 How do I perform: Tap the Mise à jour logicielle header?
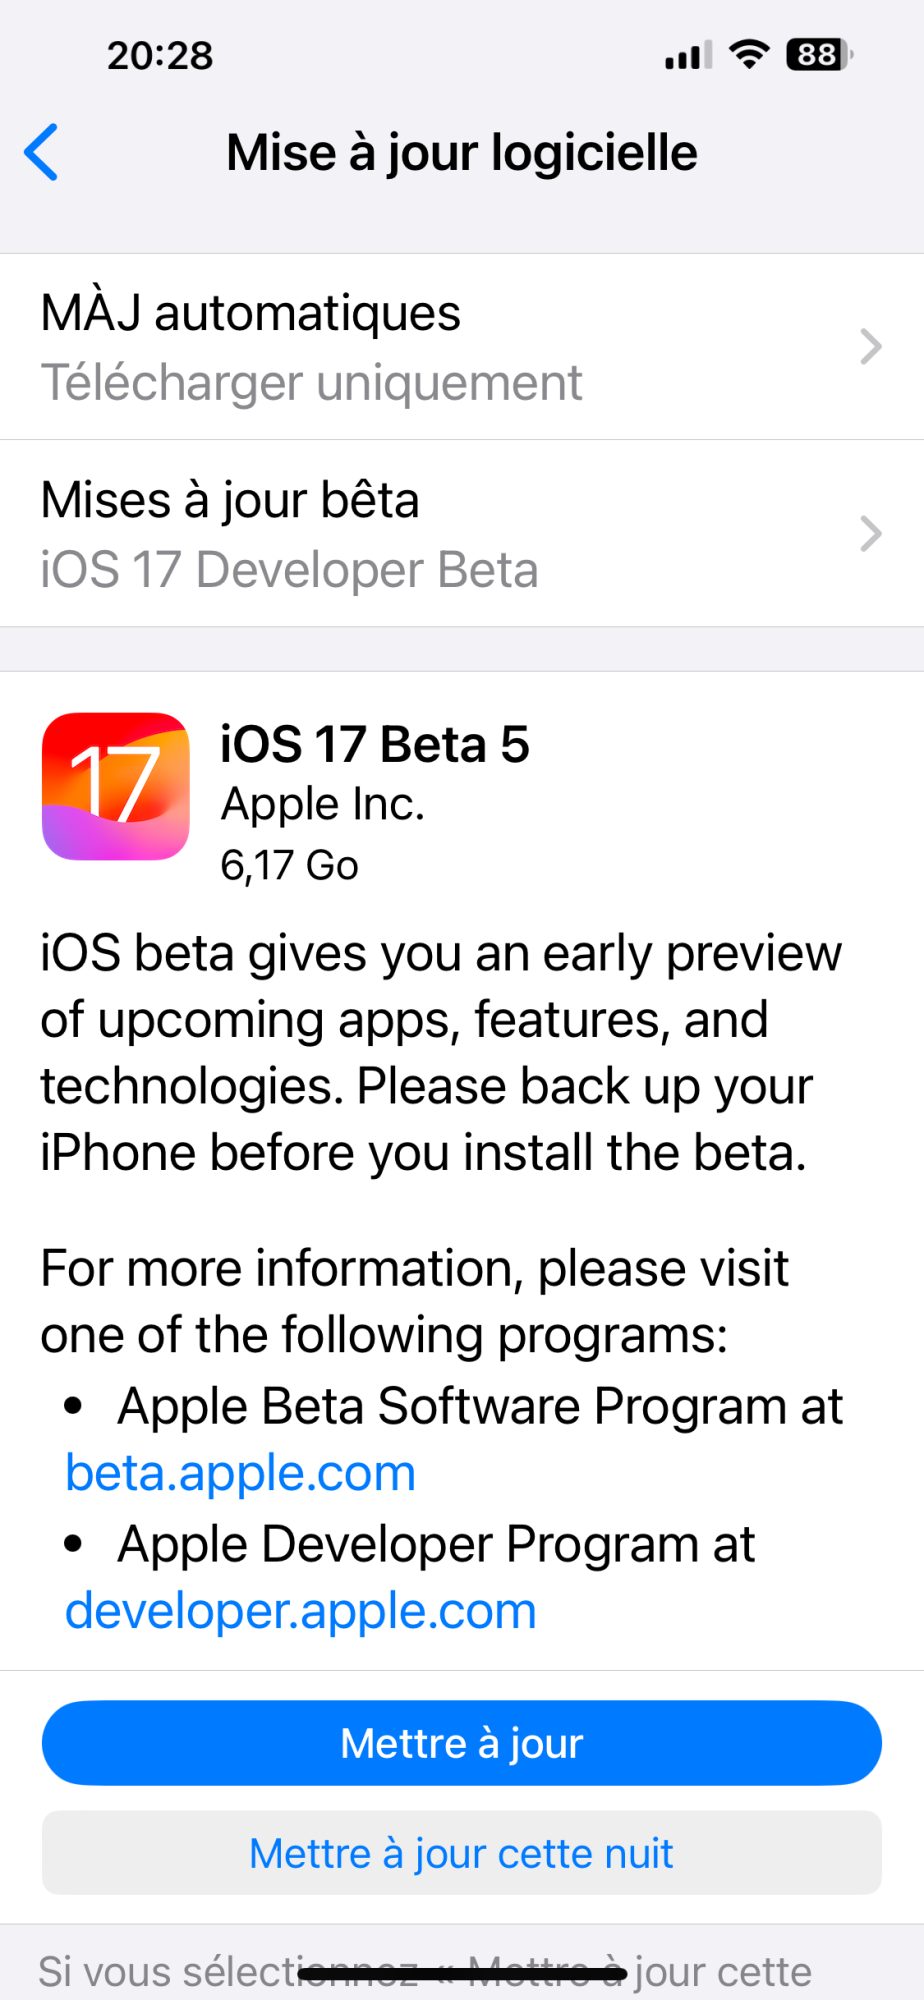click(462, 153)
